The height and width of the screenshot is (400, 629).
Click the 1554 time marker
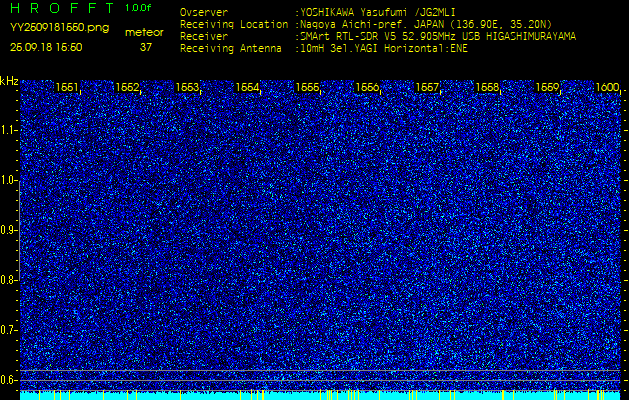[247, 87]
